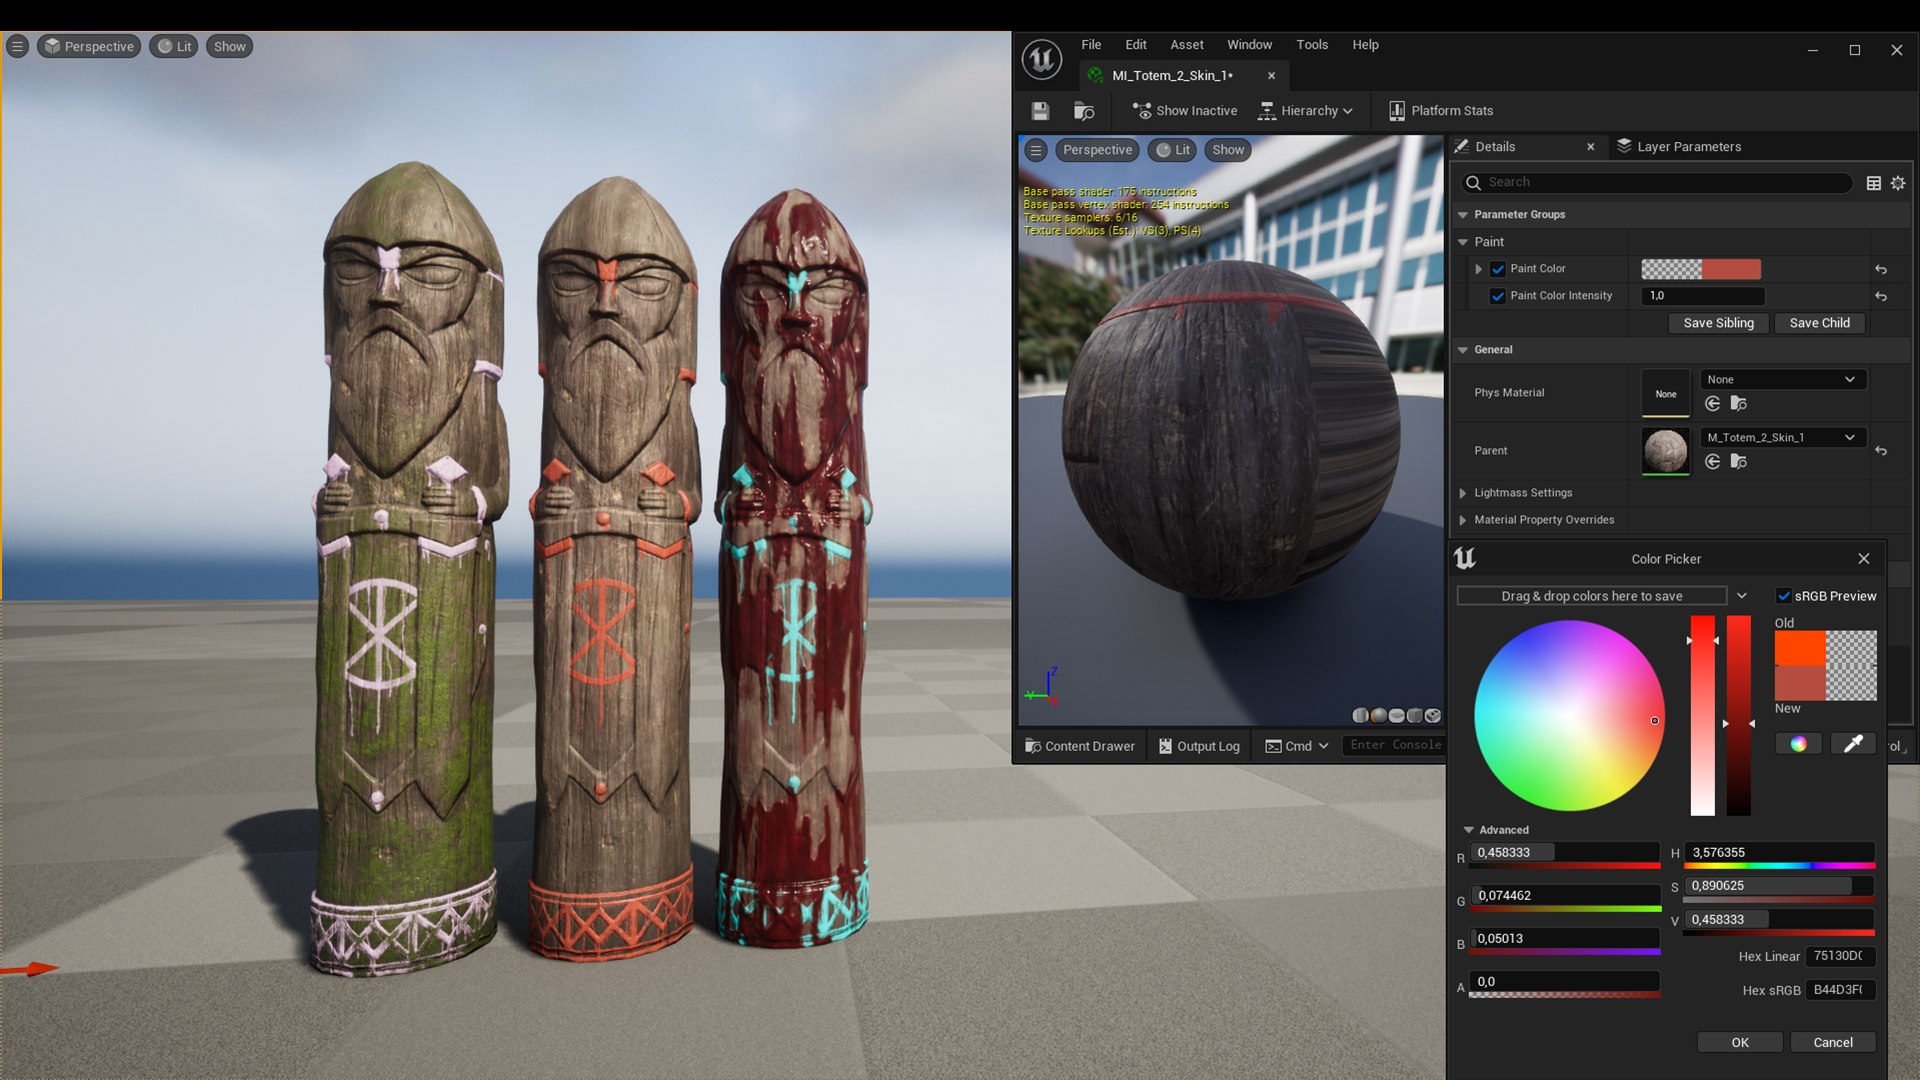Open Content Drawer

[x=1080, y=747]
